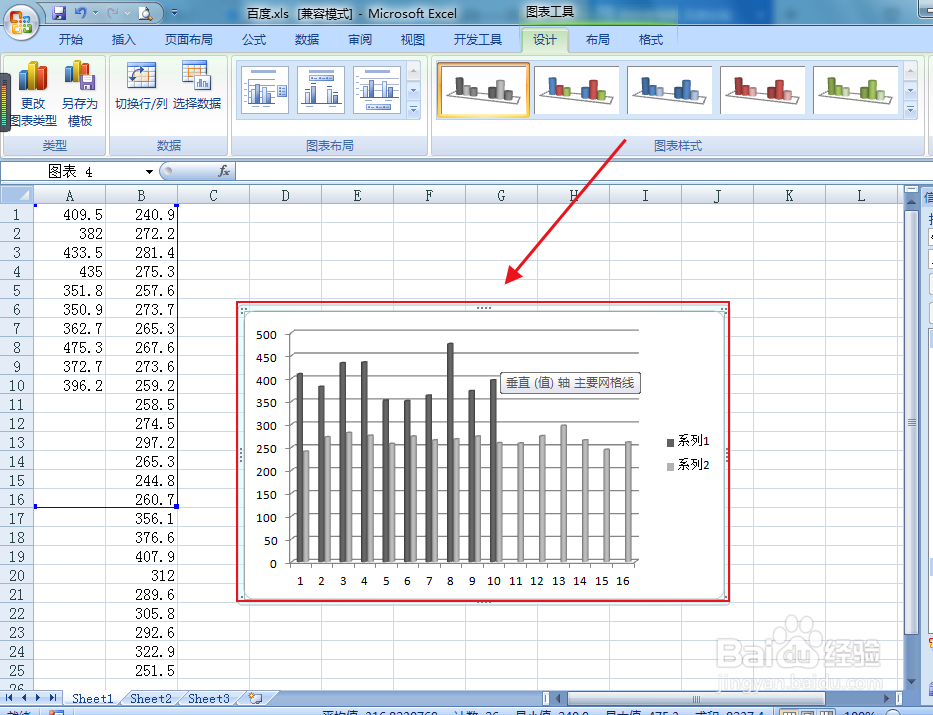The width and height of the screenshot is (933, 715).
Task: Click horizontal axis label 16
Action: click(x=622, y=581)
